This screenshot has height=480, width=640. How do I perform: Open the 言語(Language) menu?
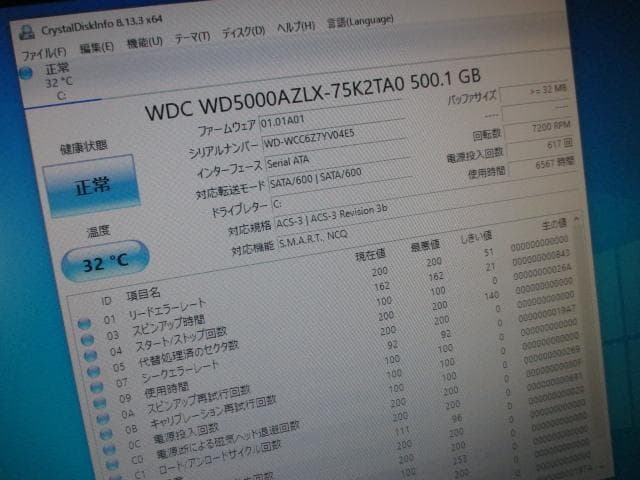[x=360, y=21]
